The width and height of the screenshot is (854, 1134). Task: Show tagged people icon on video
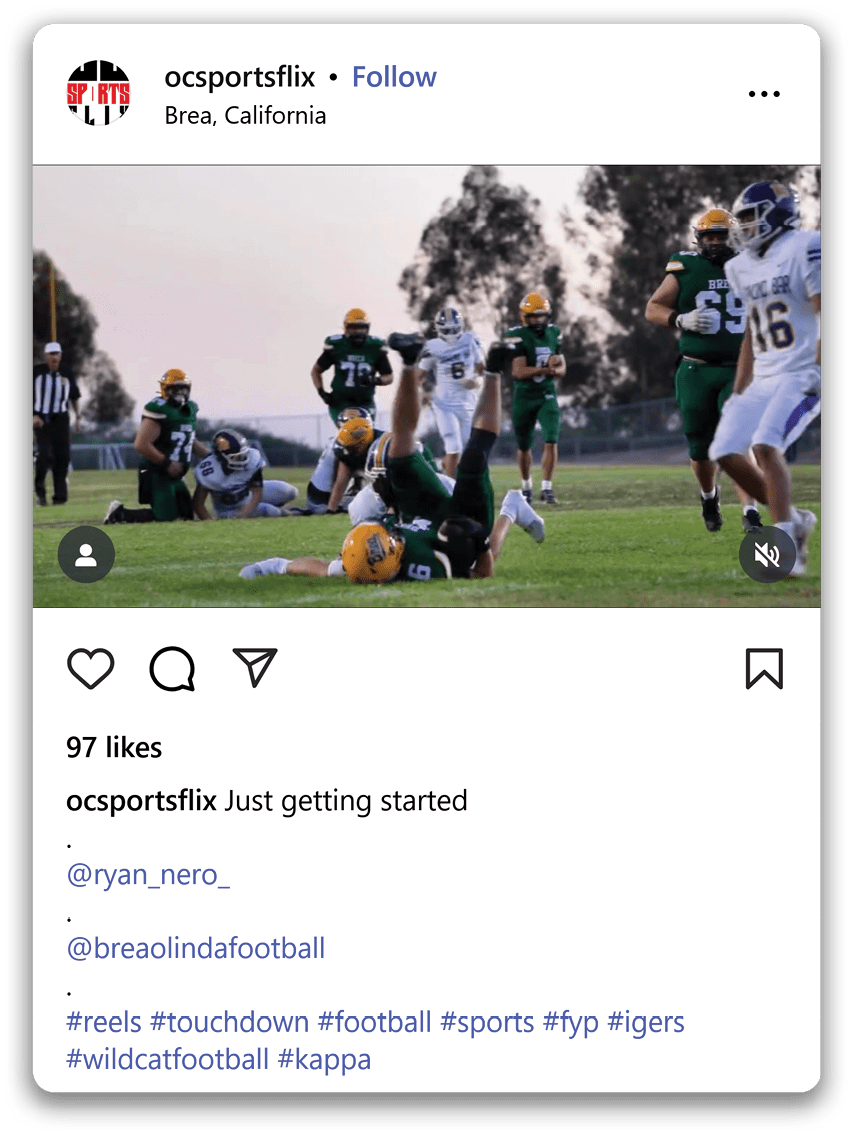pos(86,554)
